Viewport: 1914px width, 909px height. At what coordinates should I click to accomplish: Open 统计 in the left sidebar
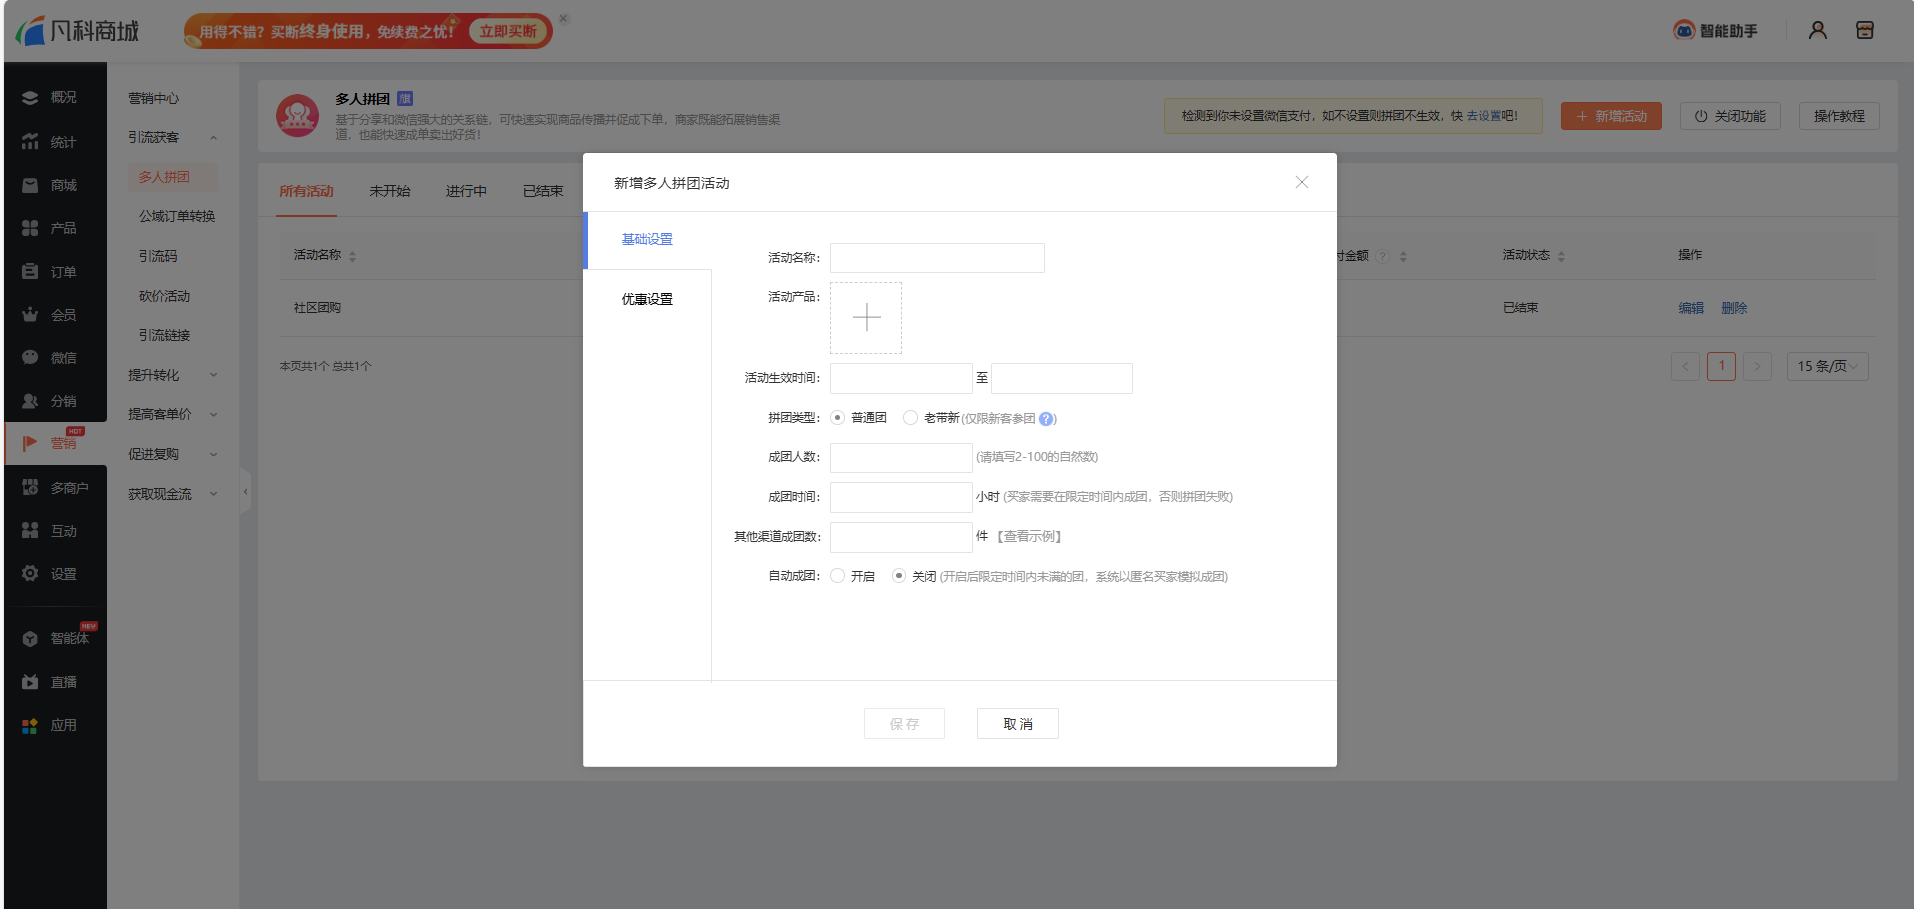coord(63,142)
